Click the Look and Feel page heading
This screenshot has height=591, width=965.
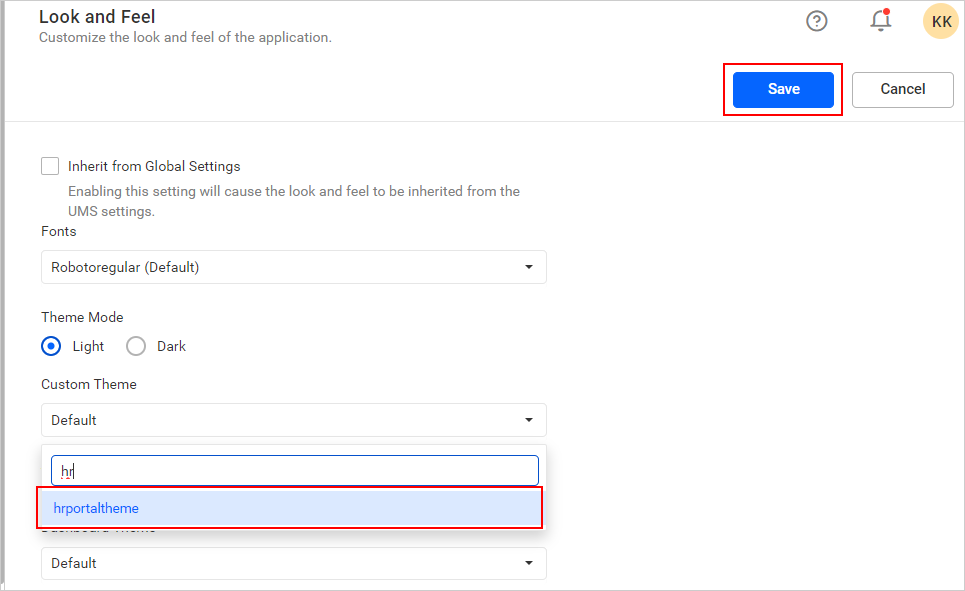(97, 17)
